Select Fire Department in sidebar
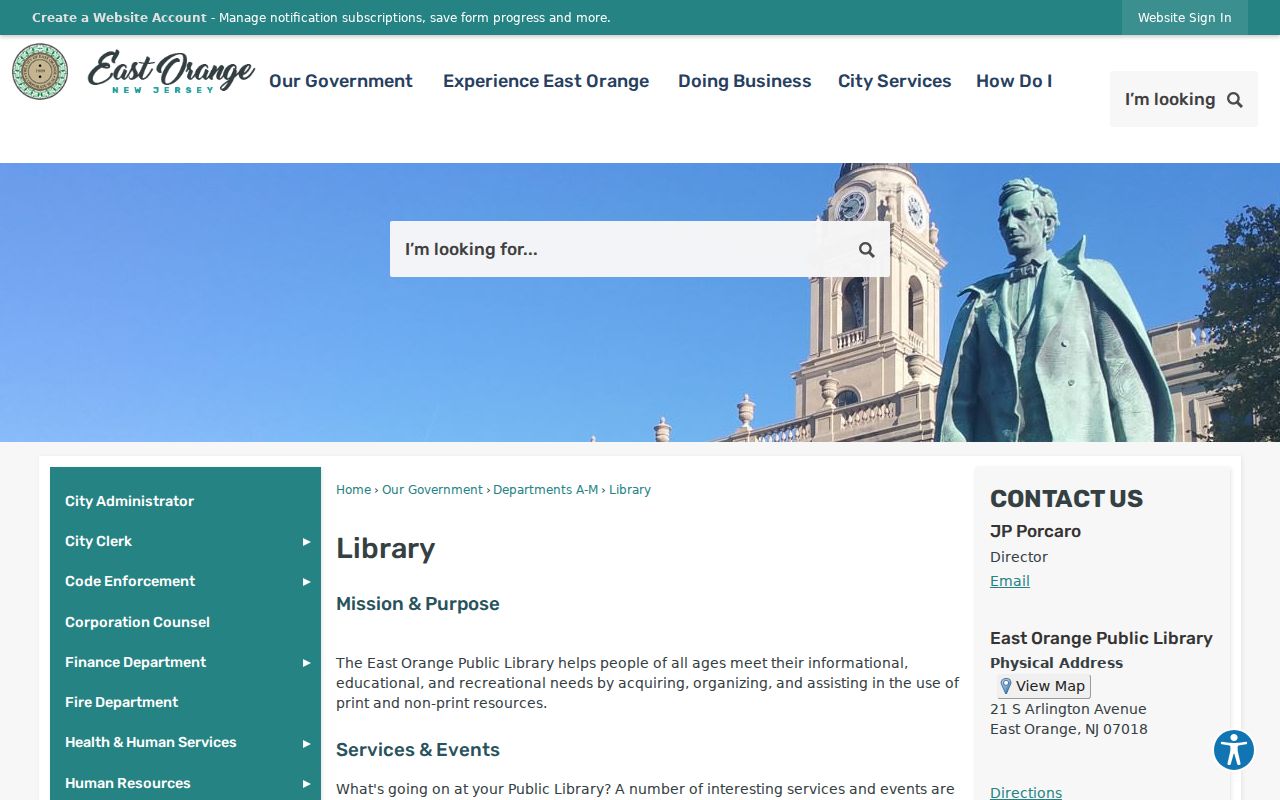 [122, 702]
